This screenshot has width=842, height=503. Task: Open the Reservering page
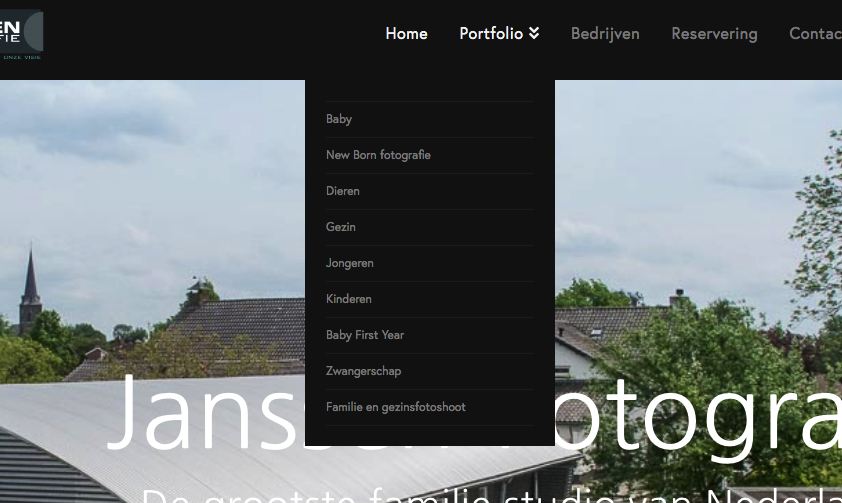(714, 33)
